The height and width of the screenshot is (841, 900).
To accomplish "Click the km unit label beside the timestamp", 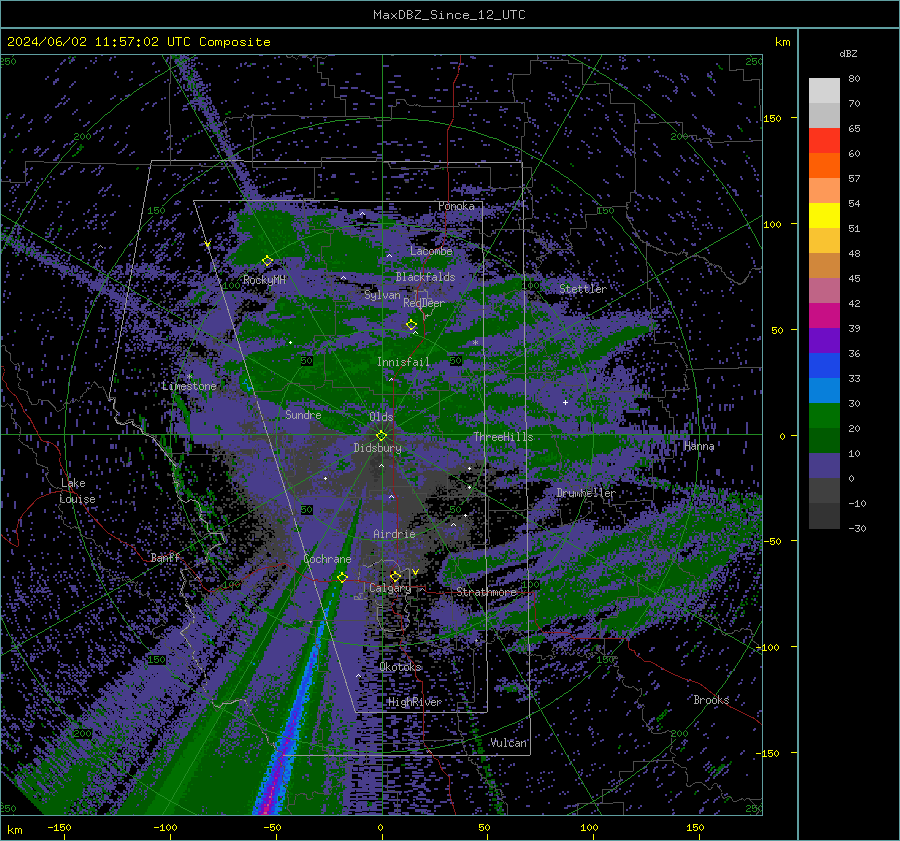I will click(782, 42).
